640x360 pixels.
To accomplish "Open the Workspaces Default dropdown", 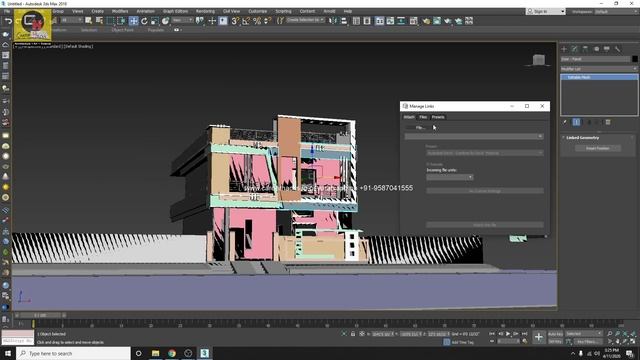I will pos(616,11).
